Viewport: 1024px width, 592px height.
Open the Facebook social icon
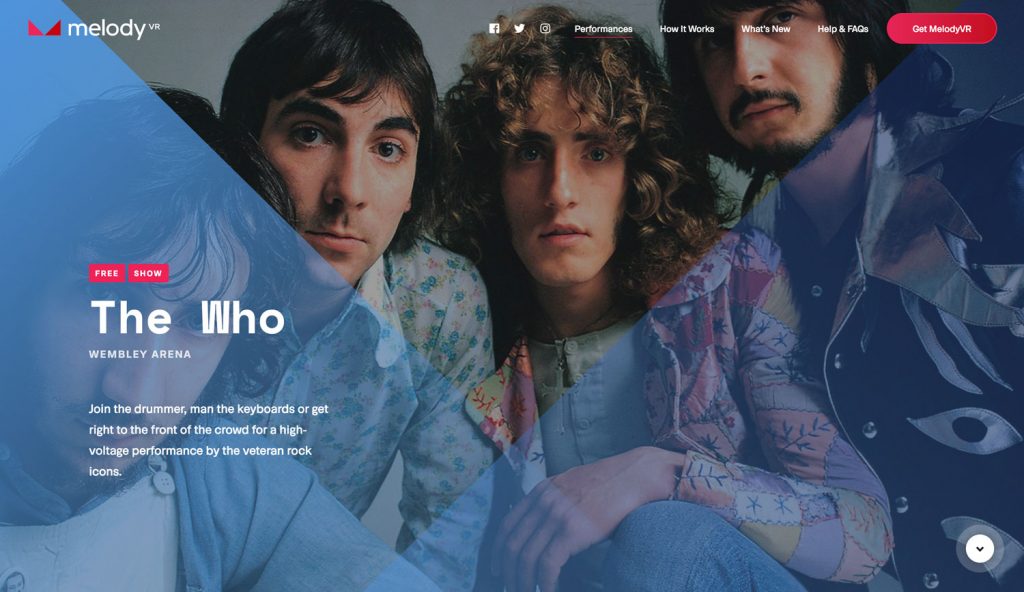pos(494,29)
